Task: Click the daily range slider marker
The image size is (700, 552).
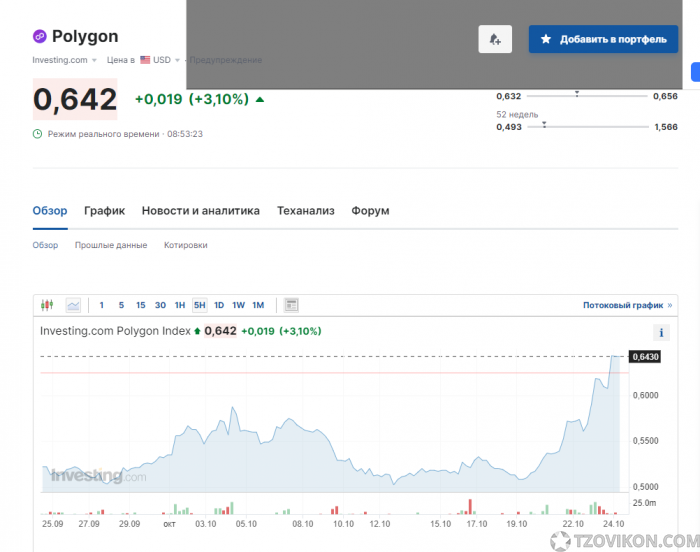Action: click(x=577, y=94)
